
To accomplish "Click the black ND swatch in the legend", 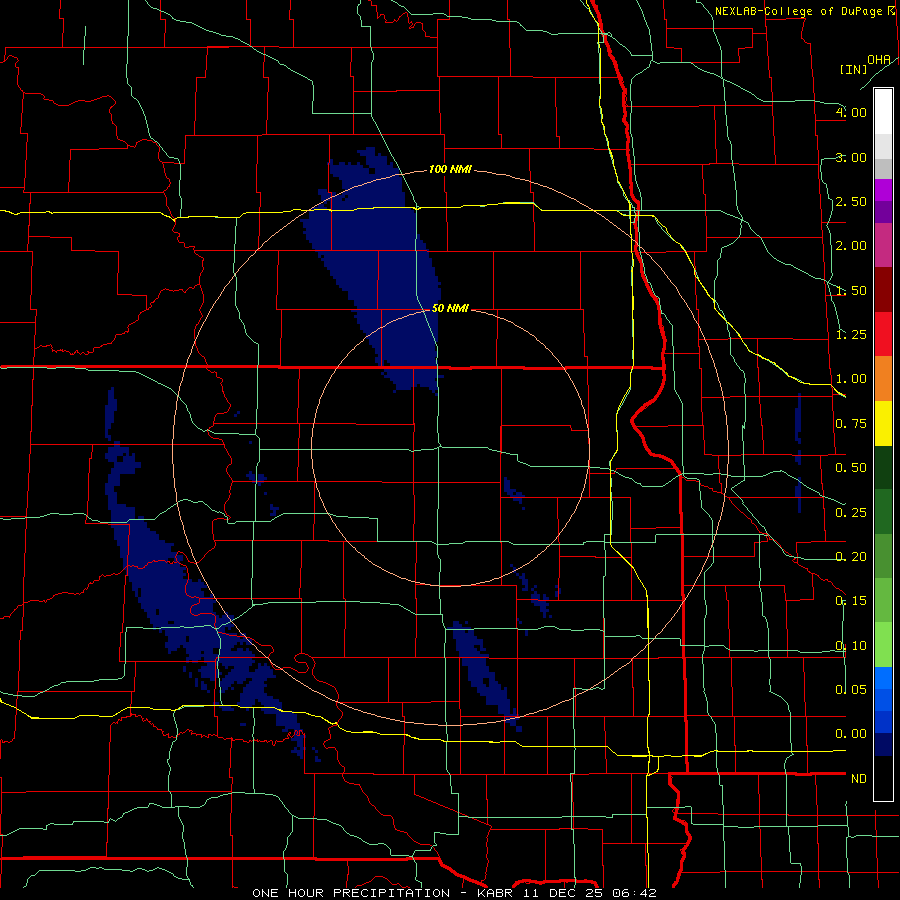I will pos(883,778).
